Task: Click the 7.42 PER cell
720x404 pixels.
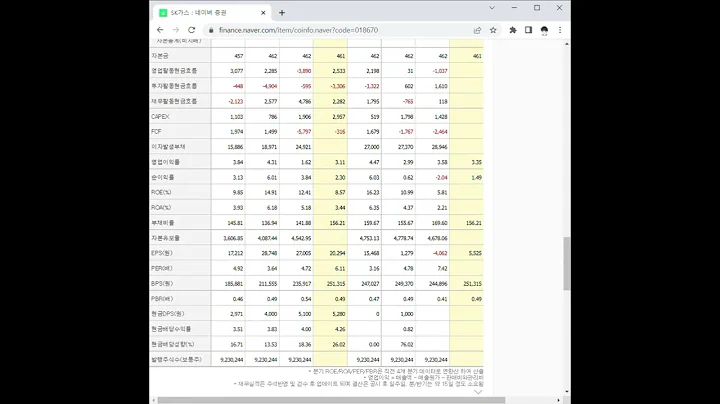Action: point(442,268)
